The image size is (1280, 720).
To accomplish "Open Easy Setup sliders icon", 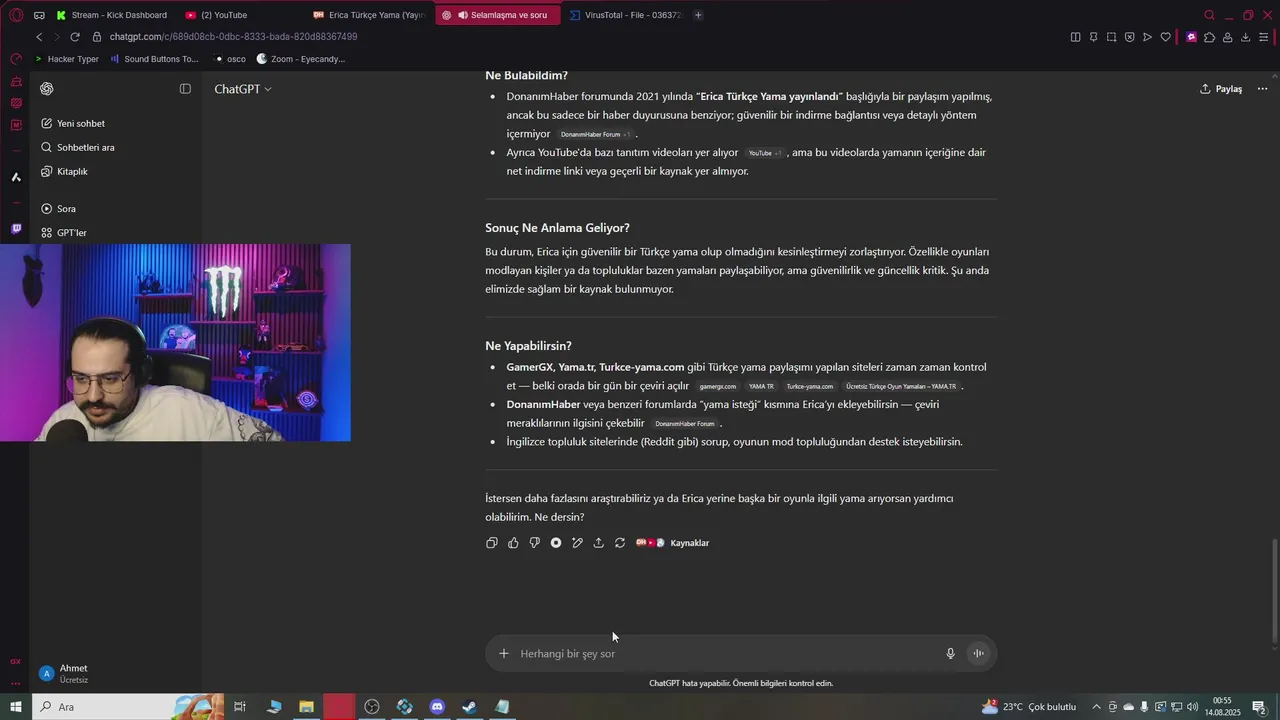I will pyautogui.click(x=1265, y=37).
